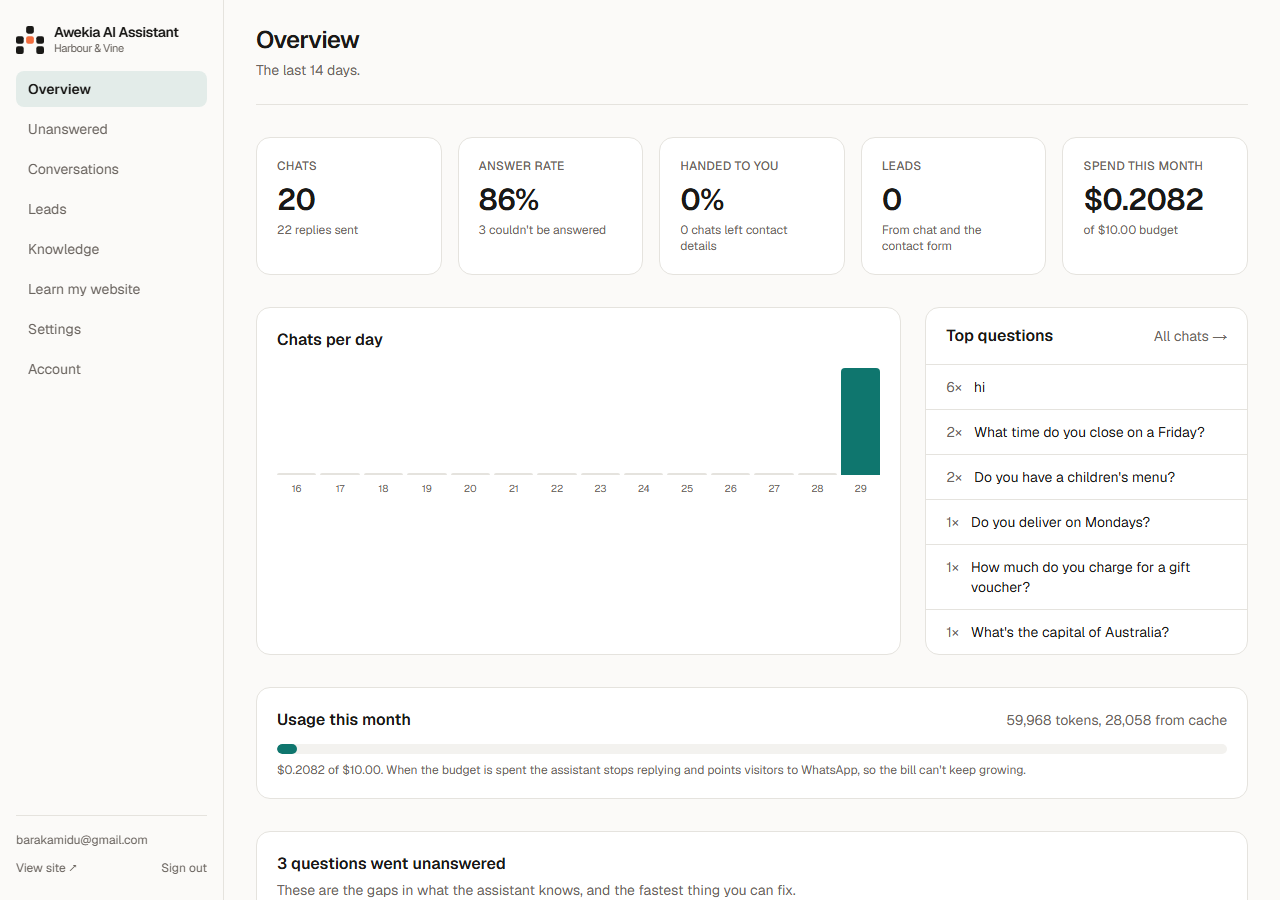Select "Do you have a children's menu?" question
1280x900 pixels.
(1086, 477)
